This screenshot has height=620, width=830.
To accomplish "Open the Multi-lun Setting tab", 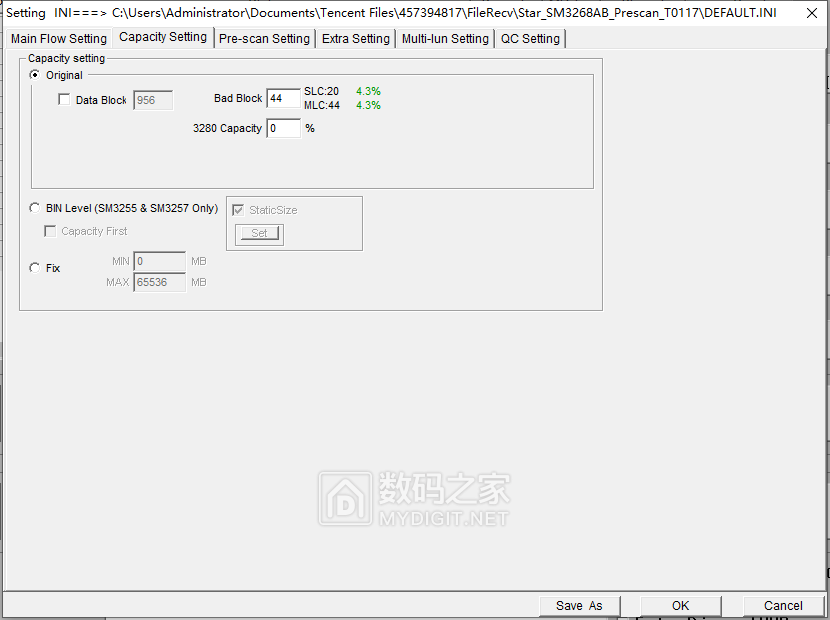I will pos(444,38).
